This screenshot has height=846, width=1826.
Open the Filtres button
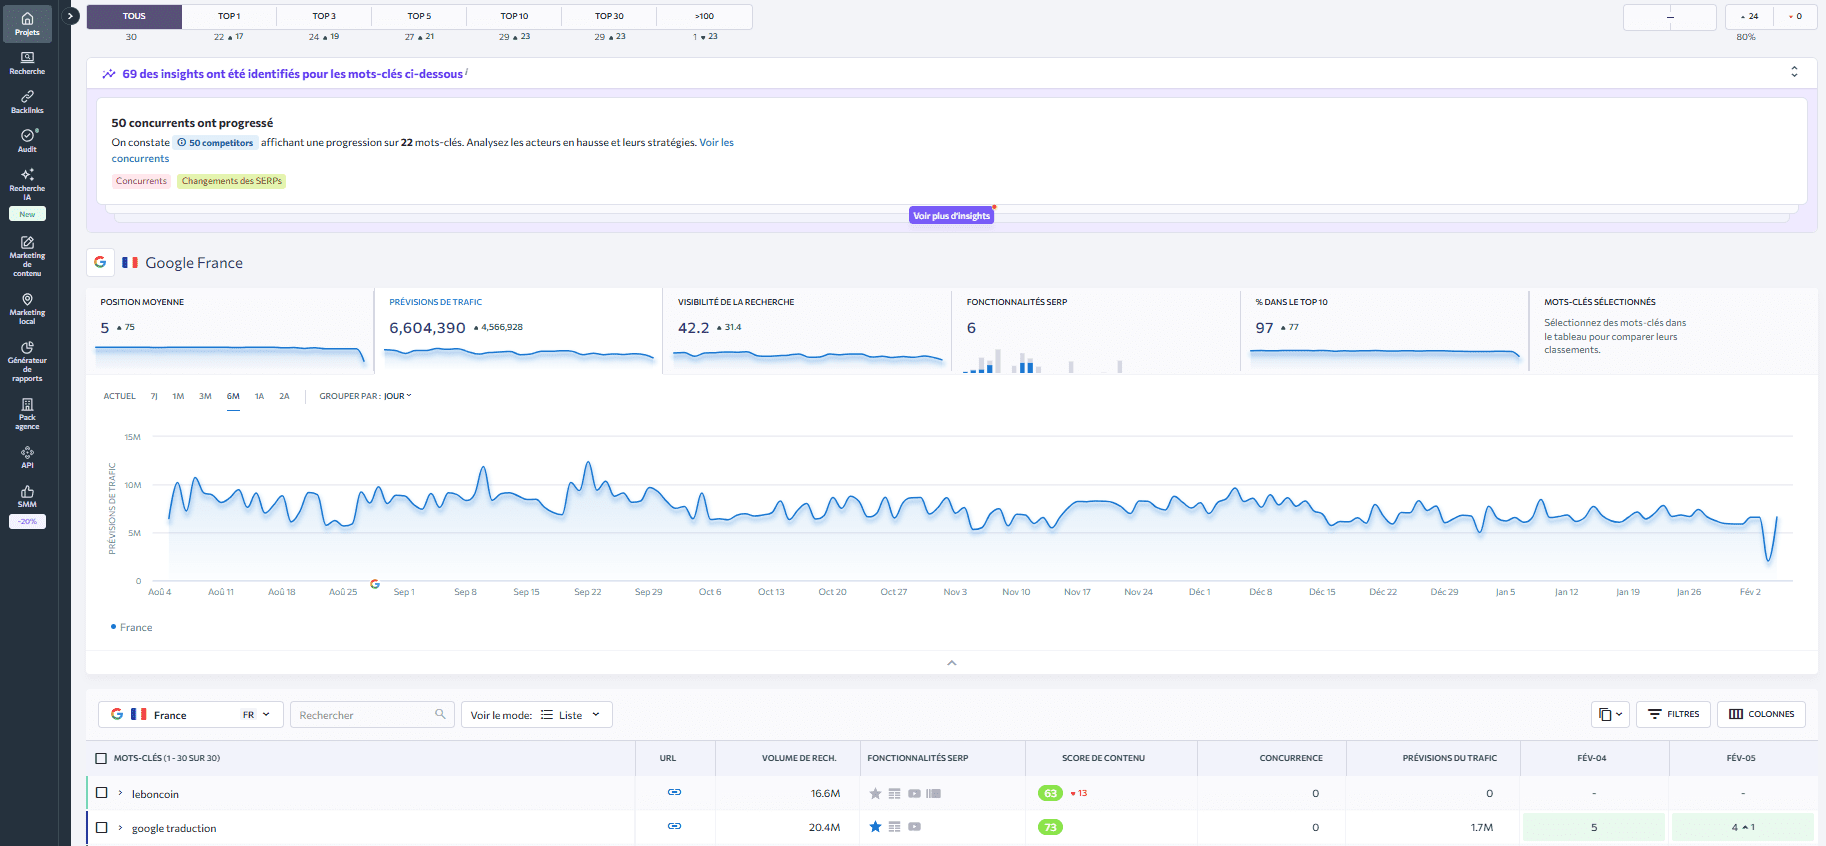pos(1673,714)
